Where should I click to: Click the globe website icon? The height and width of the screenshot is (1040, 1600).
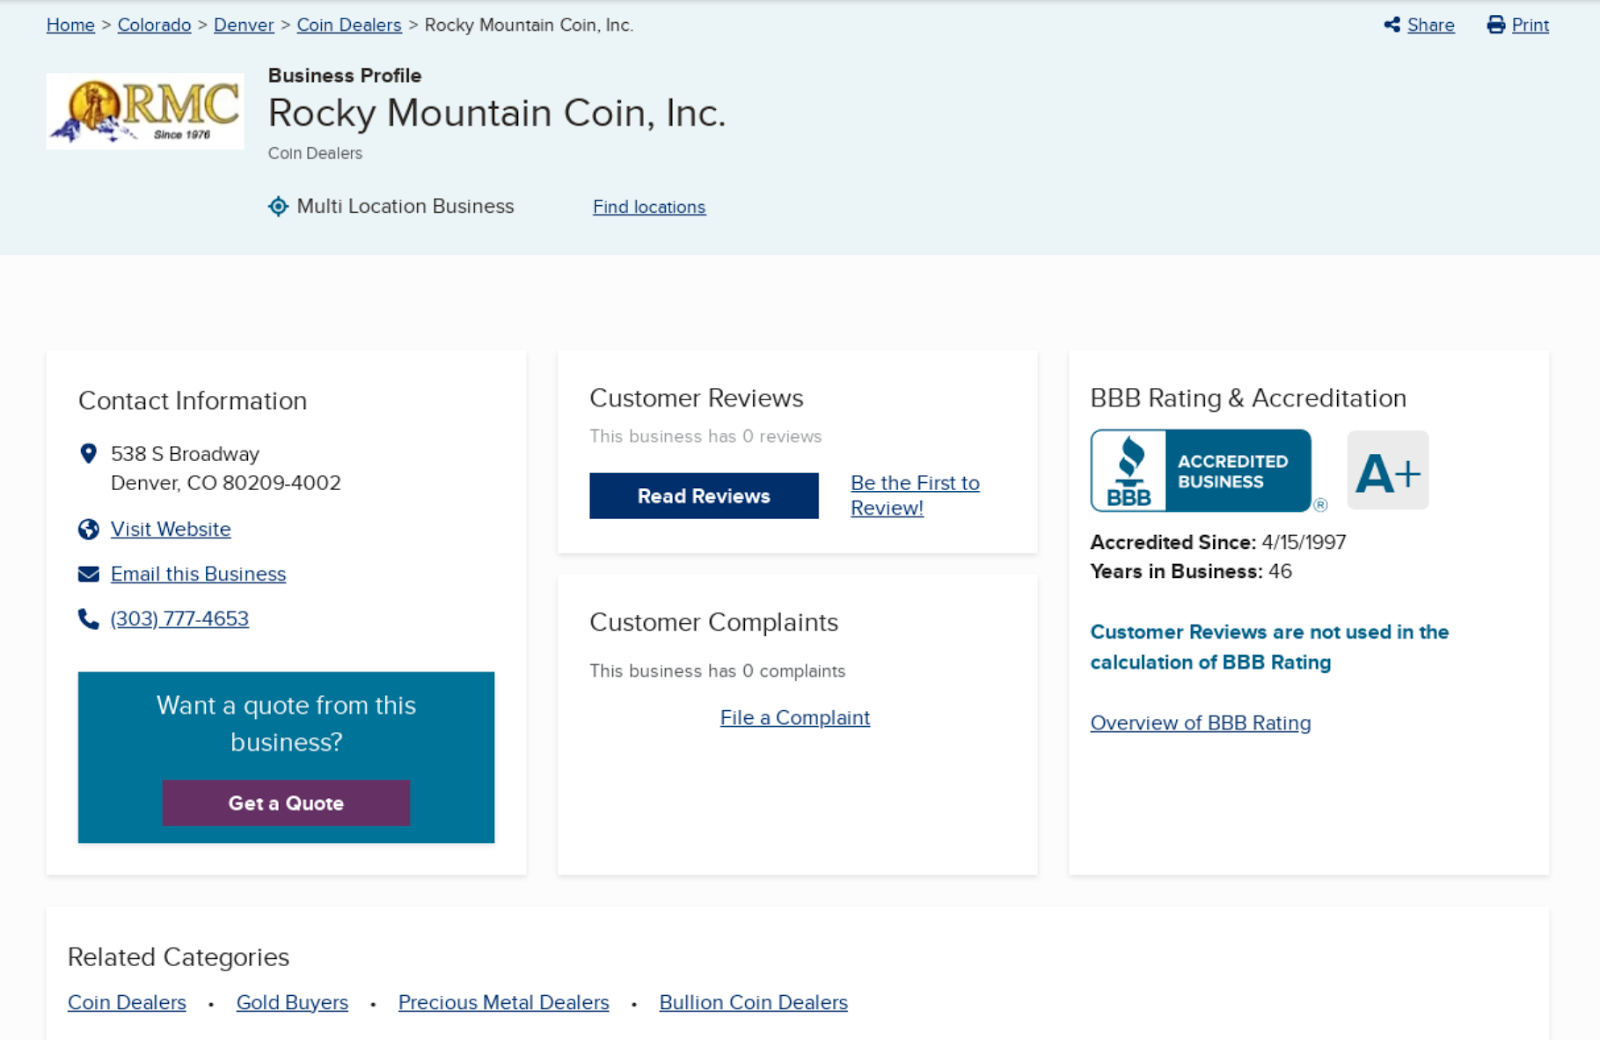(88, 529)
